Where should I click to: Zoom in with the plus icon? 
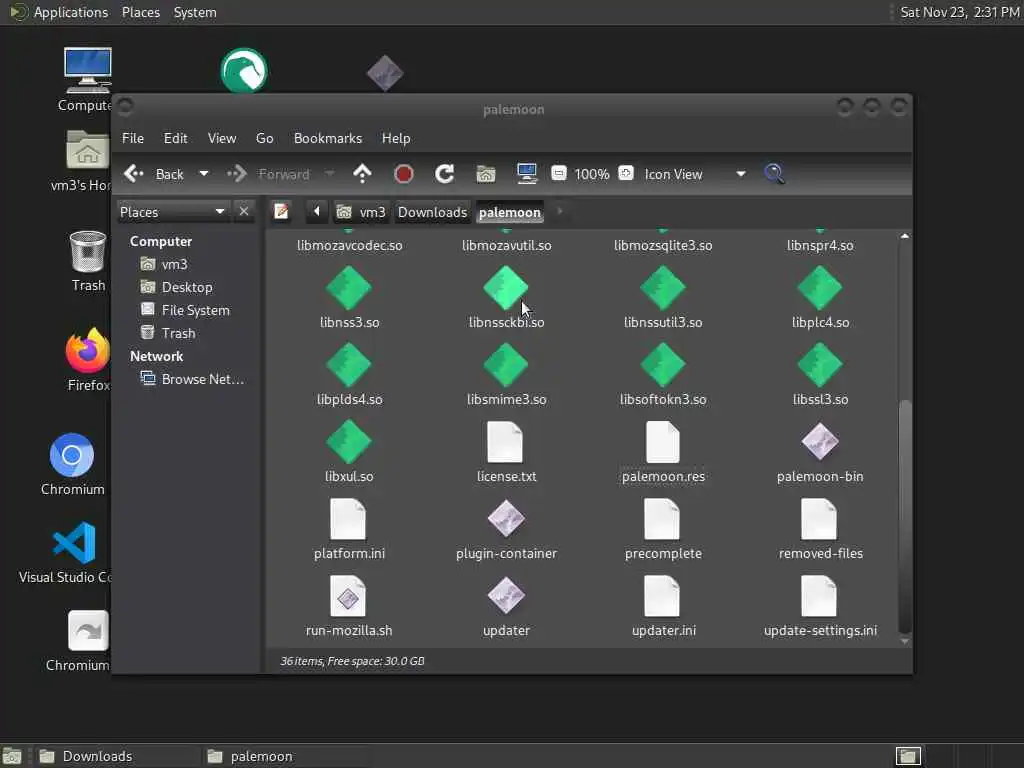coord(626,174)
